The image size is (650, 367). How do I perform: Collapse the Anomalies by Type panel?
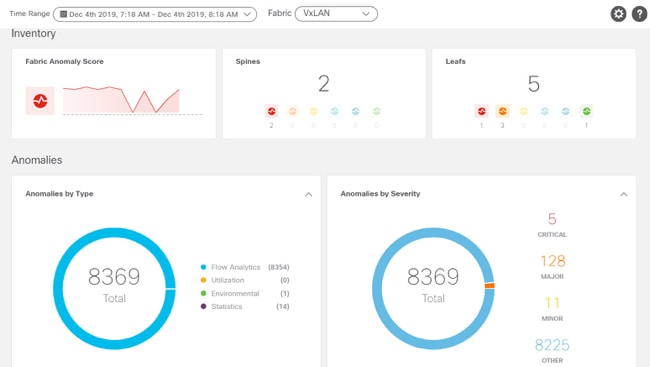coord(308,194)
